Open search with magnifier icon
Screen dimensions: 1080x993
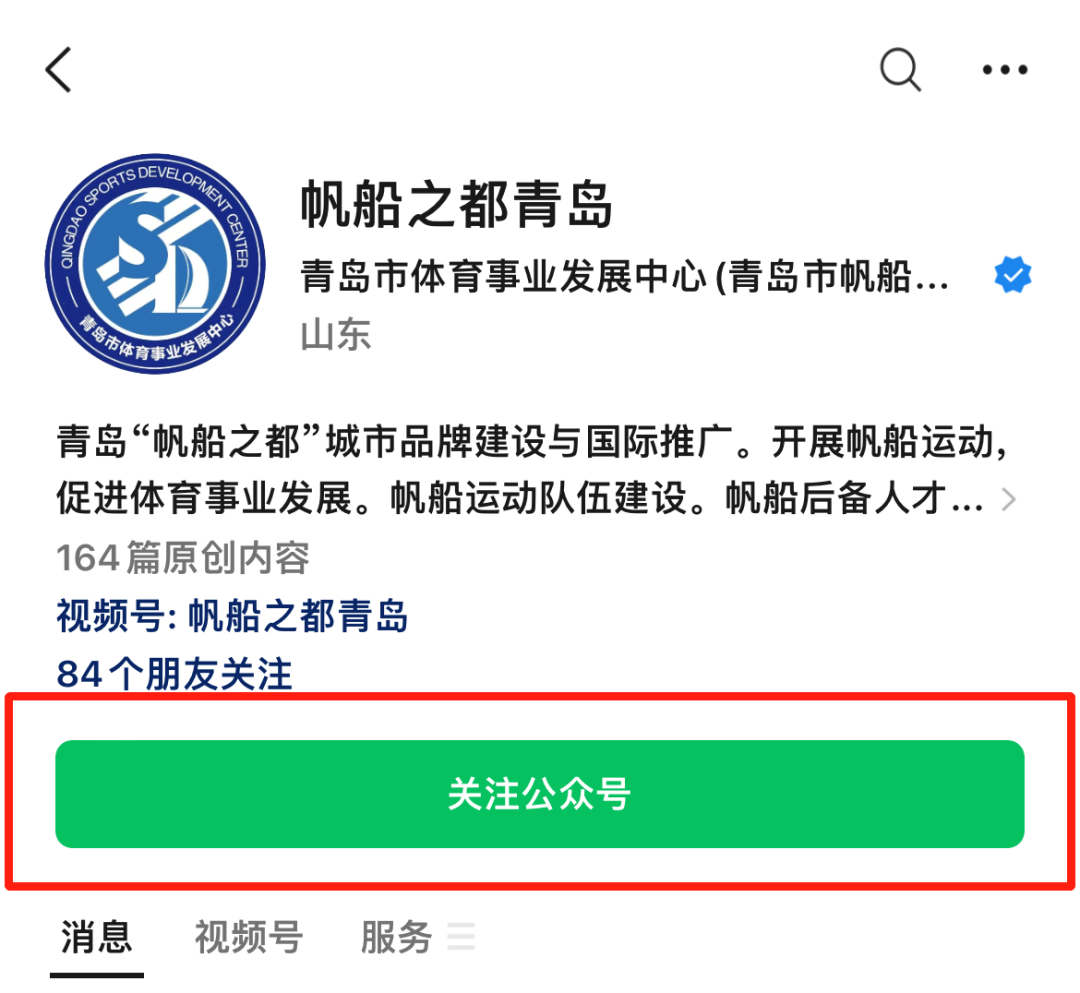[x=900, y=70]
